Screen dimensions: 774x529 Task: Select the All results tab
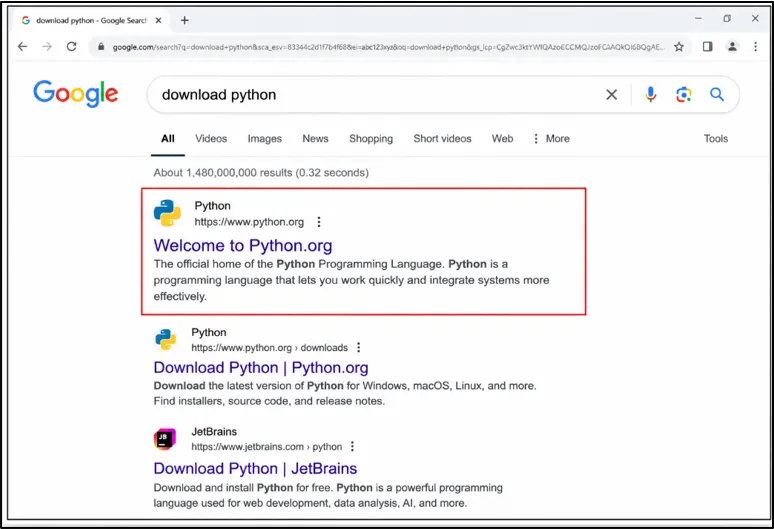tap(168, 139)
